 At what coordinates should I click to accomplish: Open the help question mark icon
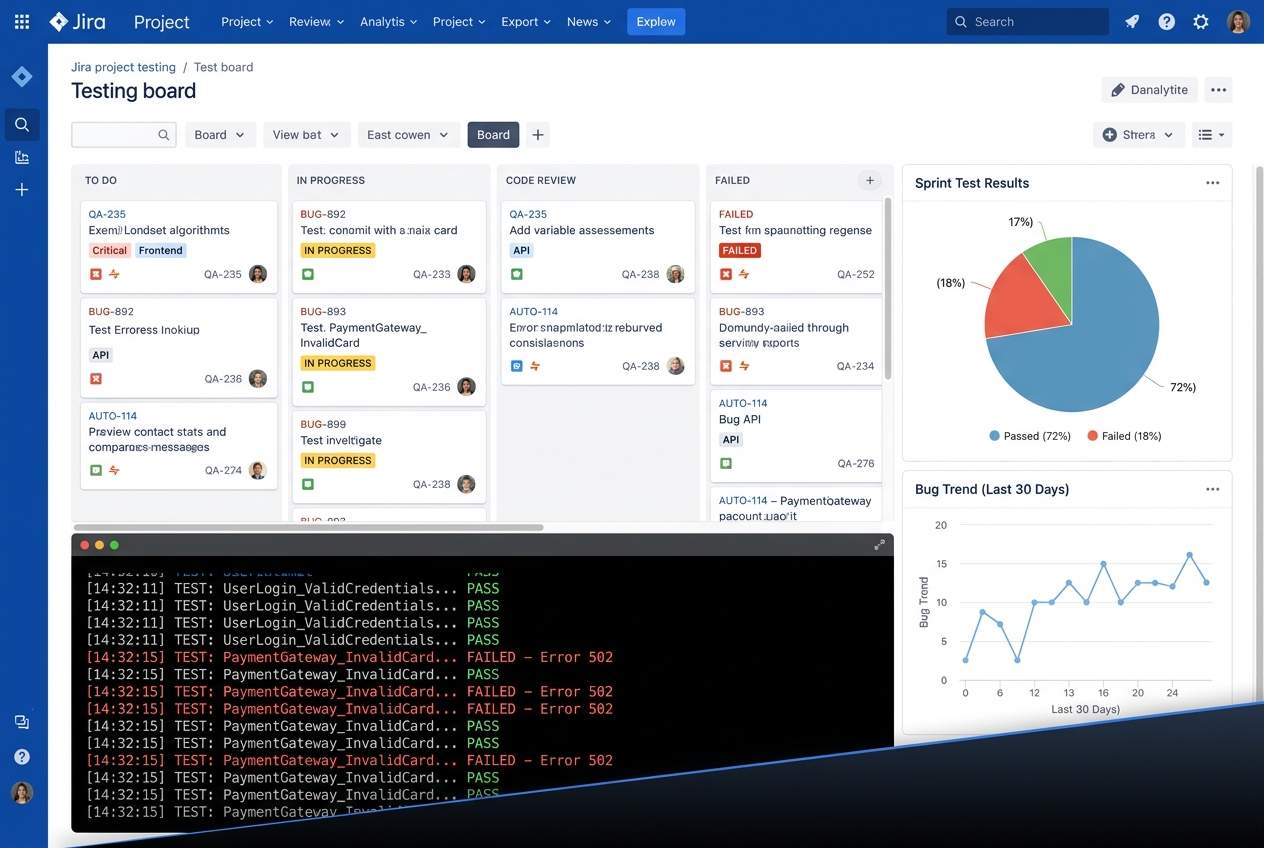click(x=1166, y=21)
